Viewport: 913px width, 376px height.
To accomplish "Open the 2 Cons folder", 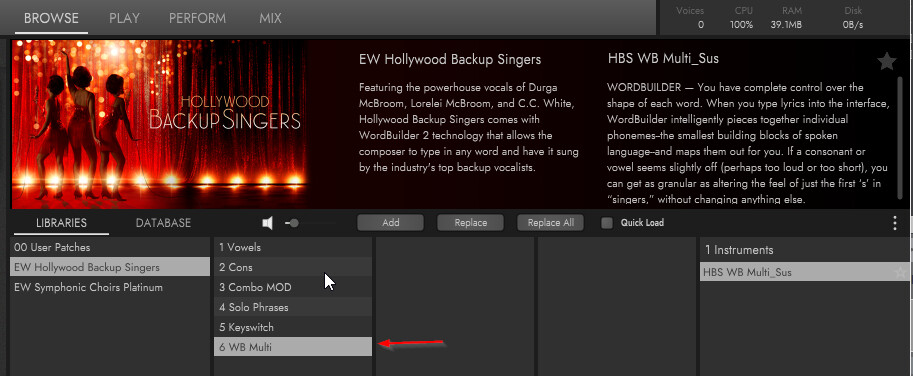I will (x=293, y=268).
